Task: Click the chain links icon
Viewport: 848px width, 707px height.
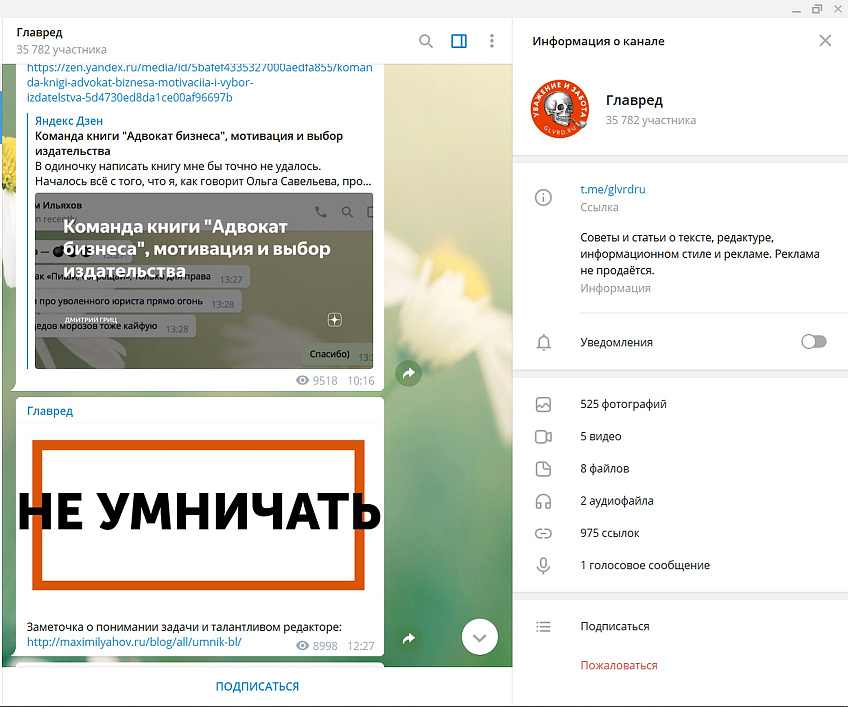Action: point(544,533)
